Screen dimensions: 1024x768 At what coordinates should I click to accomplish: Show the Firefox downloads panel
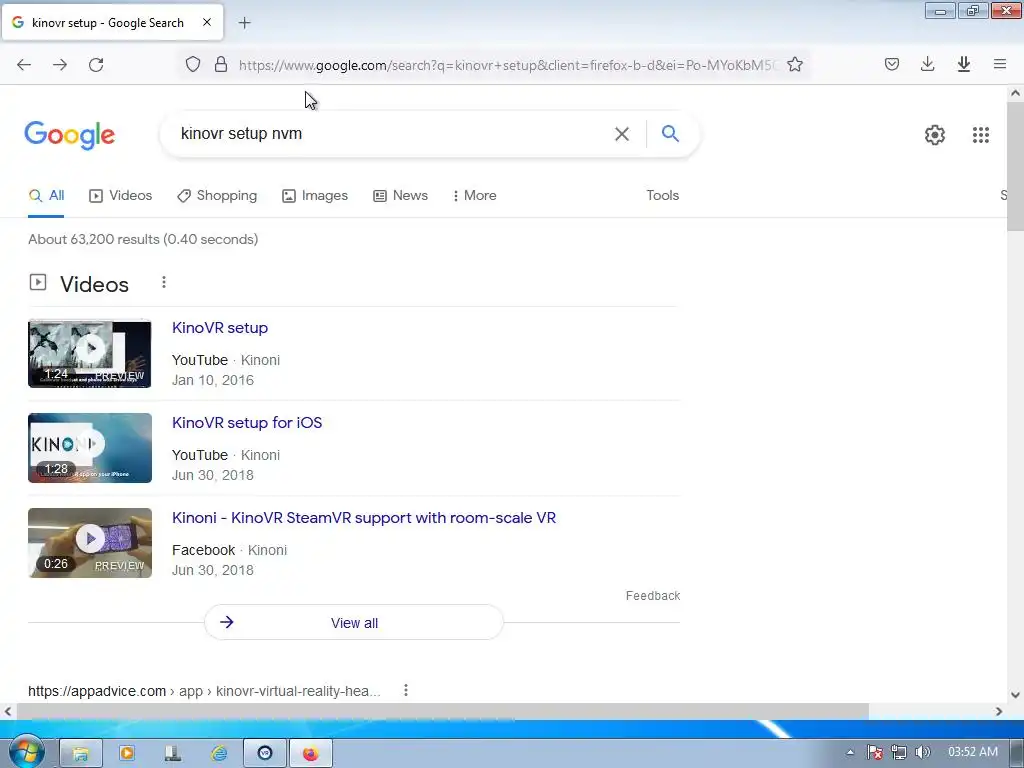(x=927, y=64)
